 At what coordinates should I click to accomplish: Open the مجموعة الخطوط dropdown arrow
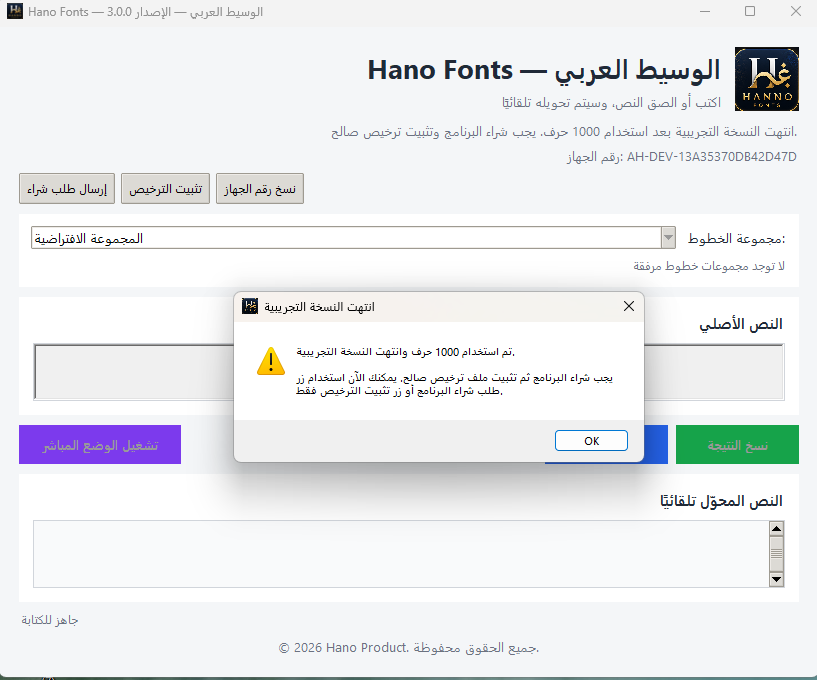[668, 238]
